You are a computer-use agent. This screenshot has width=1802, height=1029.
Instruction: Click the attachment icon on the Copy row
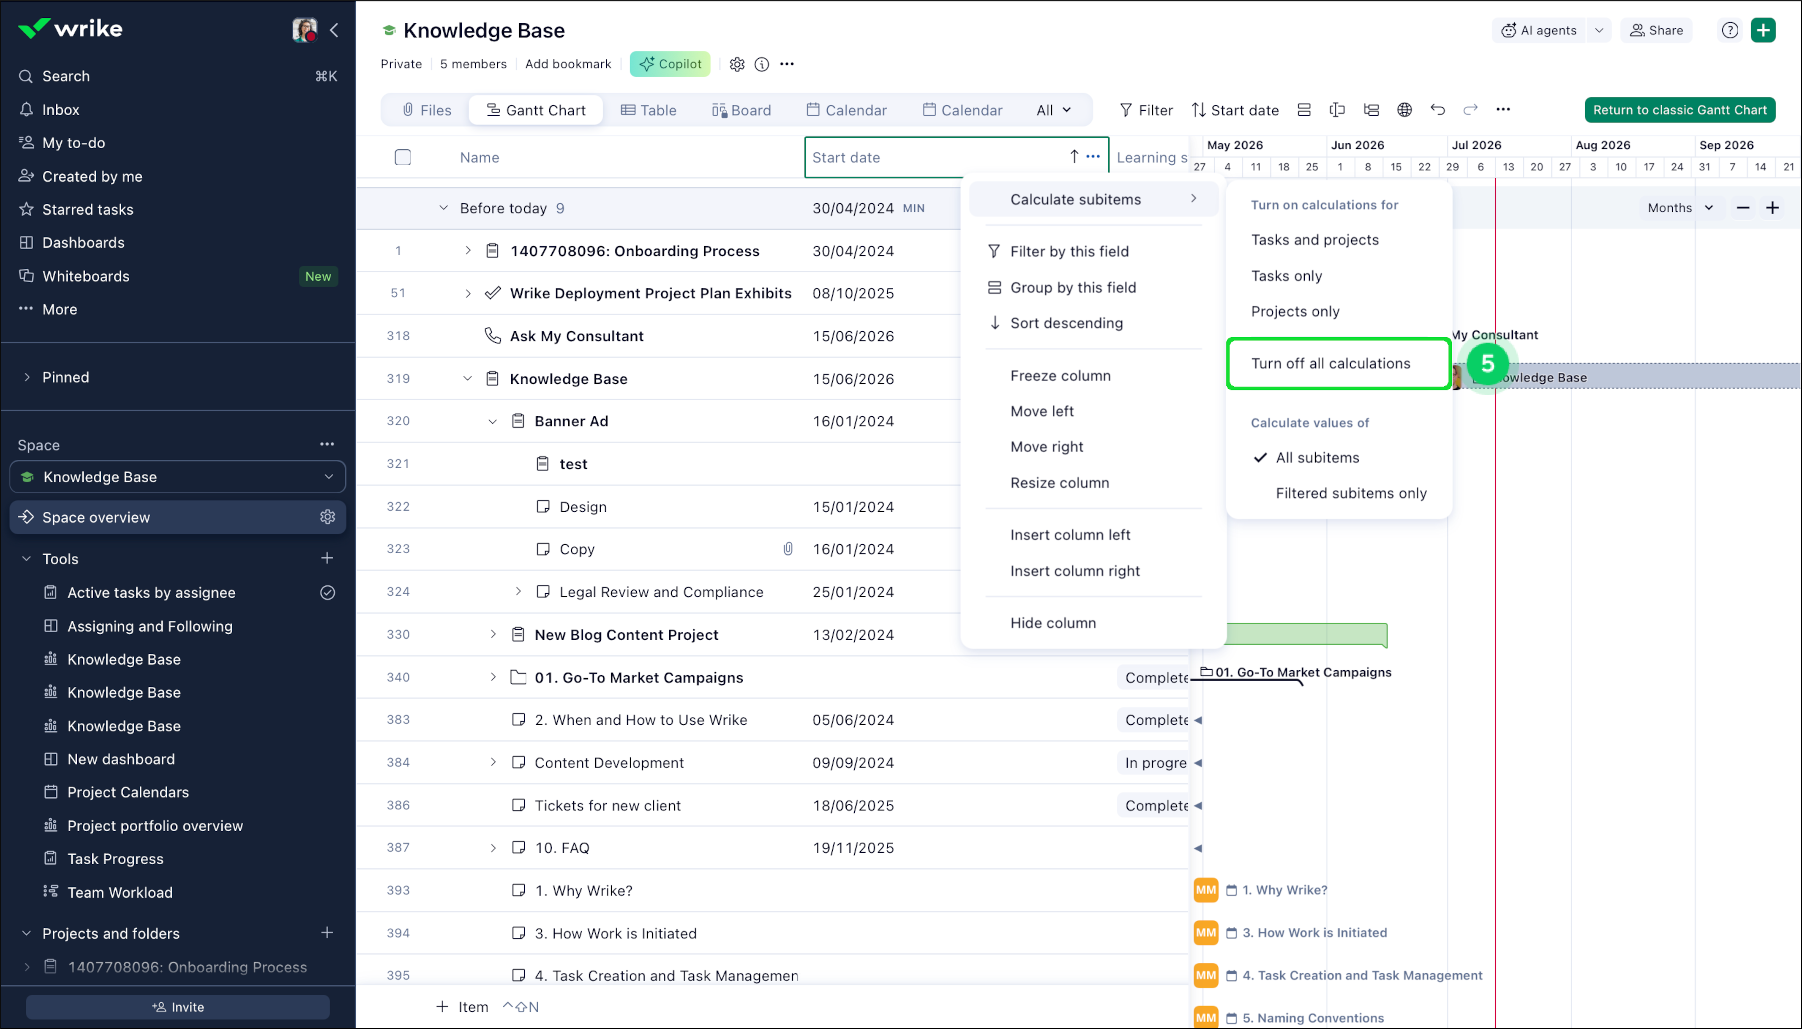click(x=788, y=549)
